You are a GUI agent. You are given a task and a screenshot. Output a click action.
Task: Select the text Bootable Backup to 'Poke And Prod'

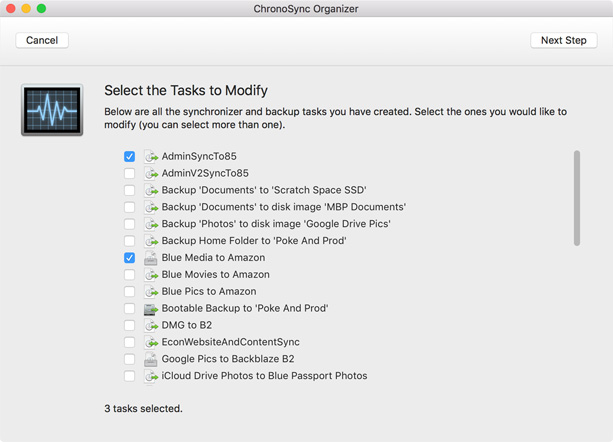[x=245, y=308]
